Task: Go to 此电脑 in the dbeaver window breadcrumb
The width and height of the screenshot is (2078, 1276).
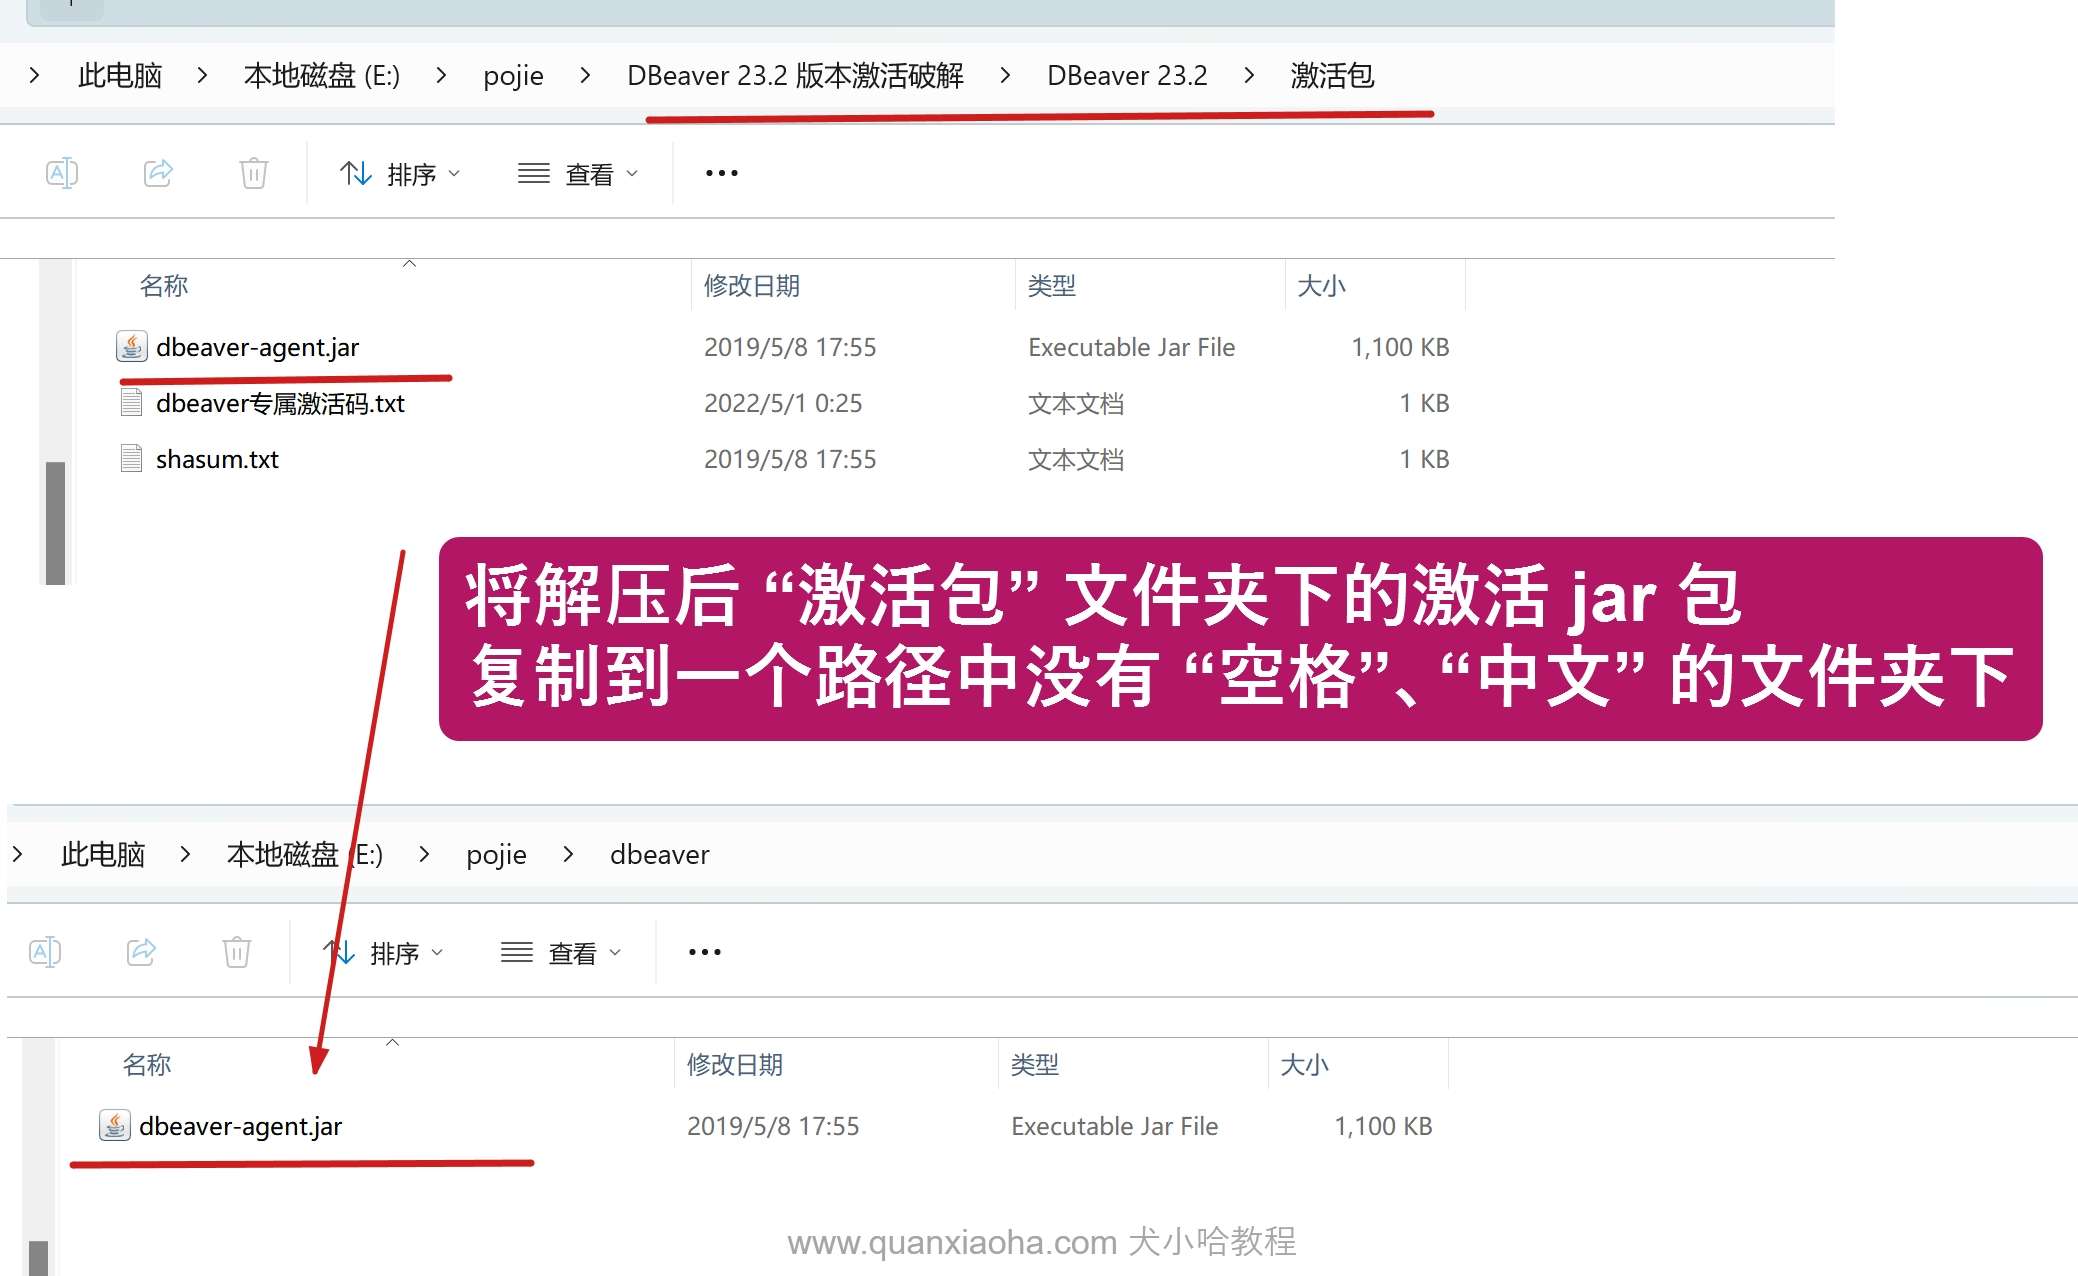Action: (x=103, y=854)
